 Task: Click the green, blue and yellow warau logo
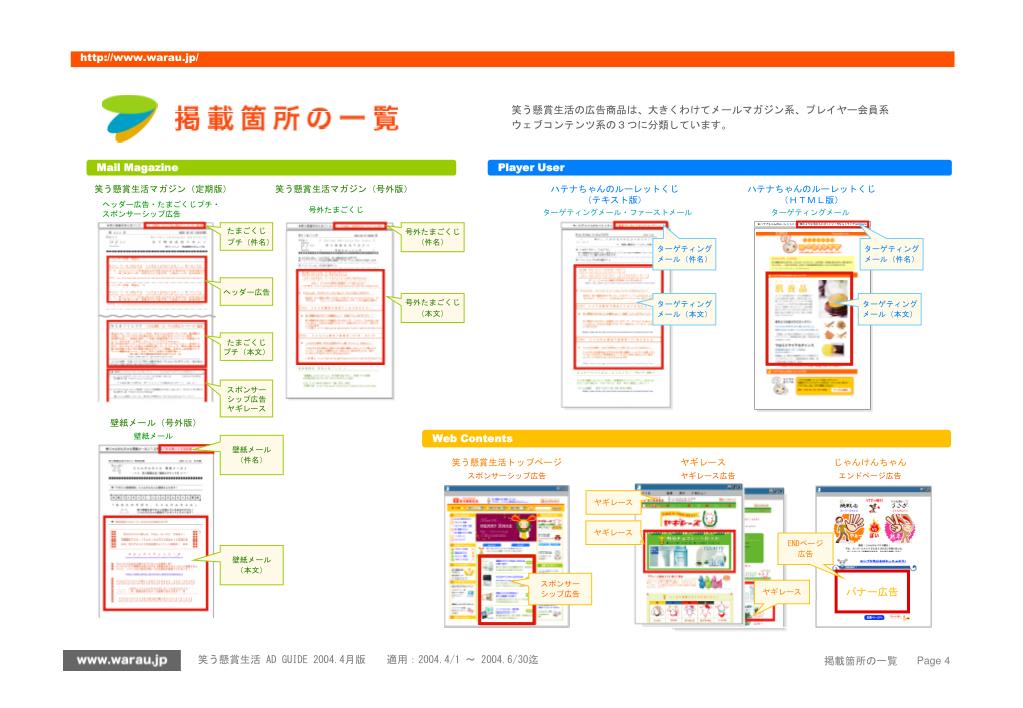point(130,119)
